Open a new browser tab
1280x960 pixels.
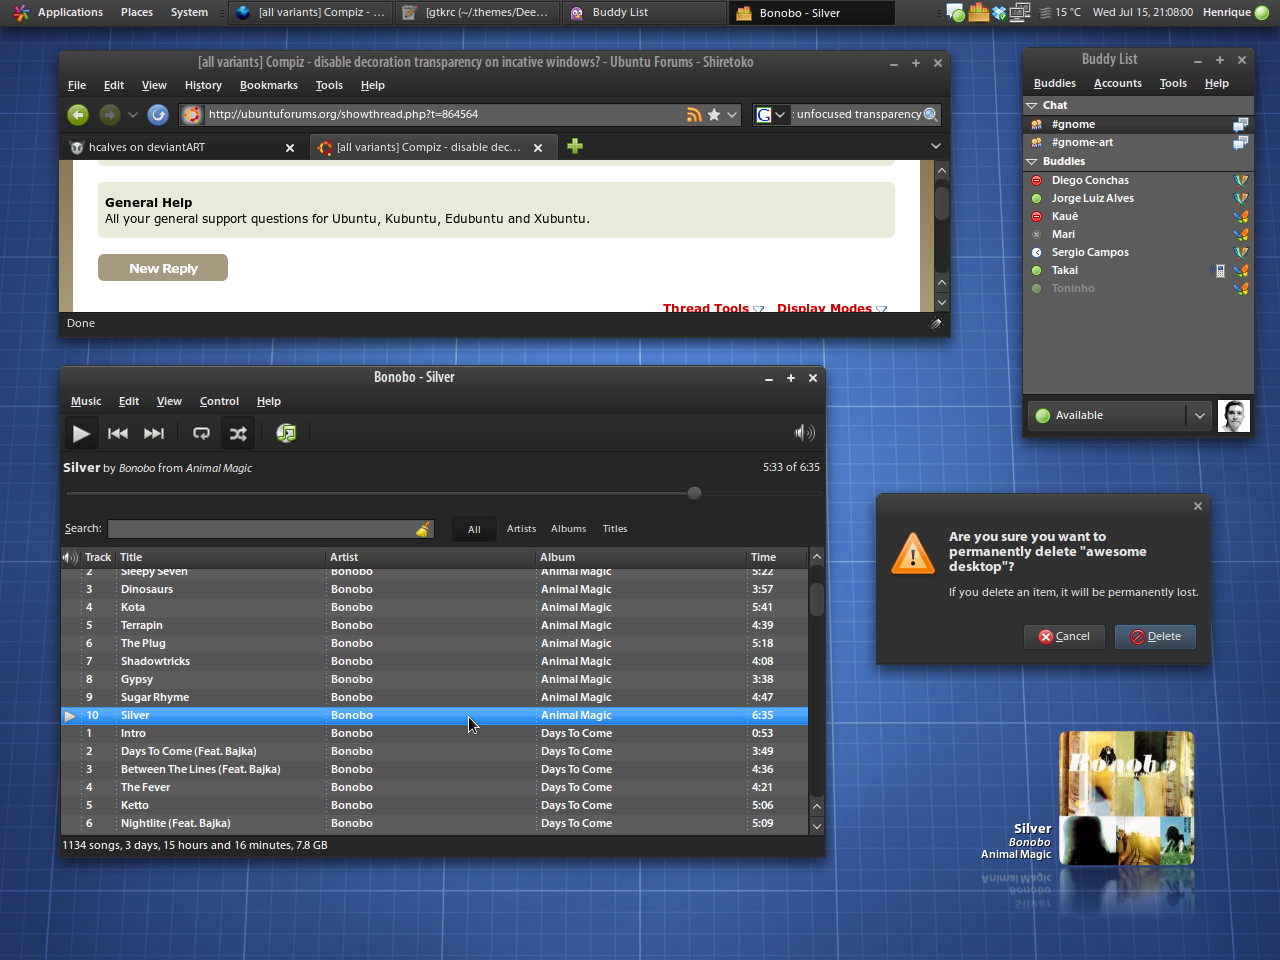pyautogui.click(x=575, y=147)
